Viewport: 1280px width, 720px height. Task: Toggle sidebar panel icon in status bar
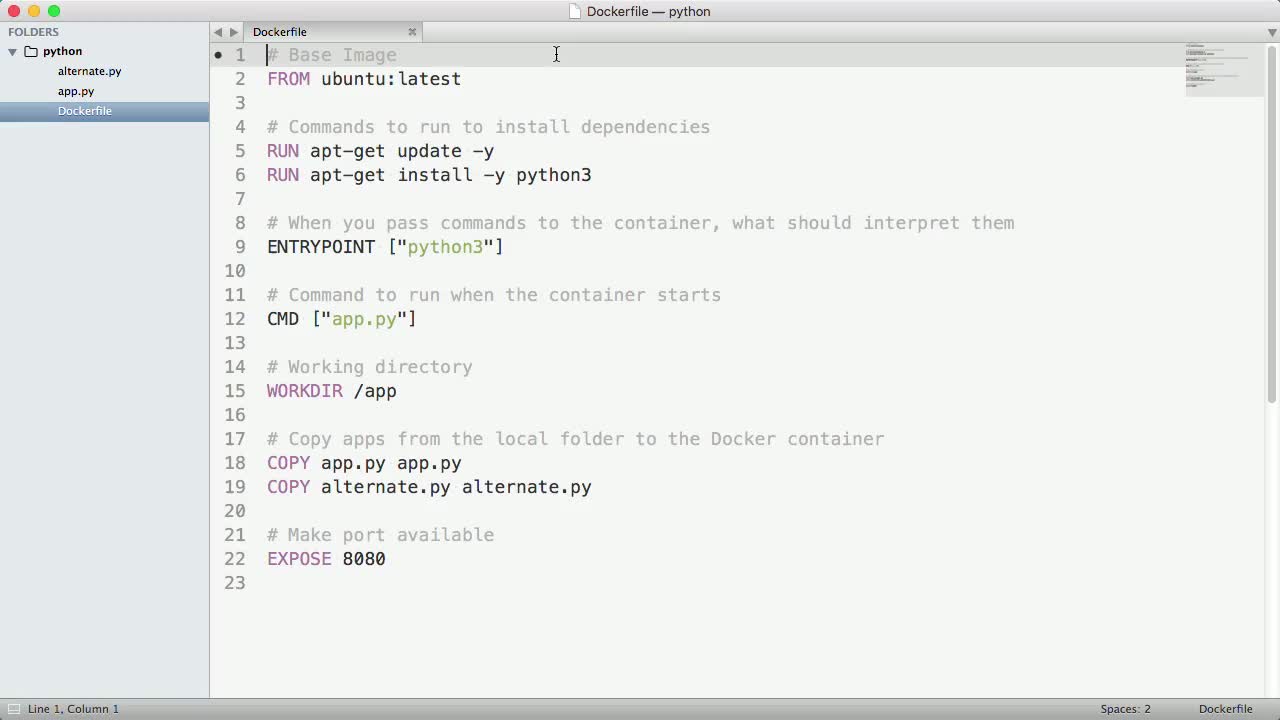(13, 709)
